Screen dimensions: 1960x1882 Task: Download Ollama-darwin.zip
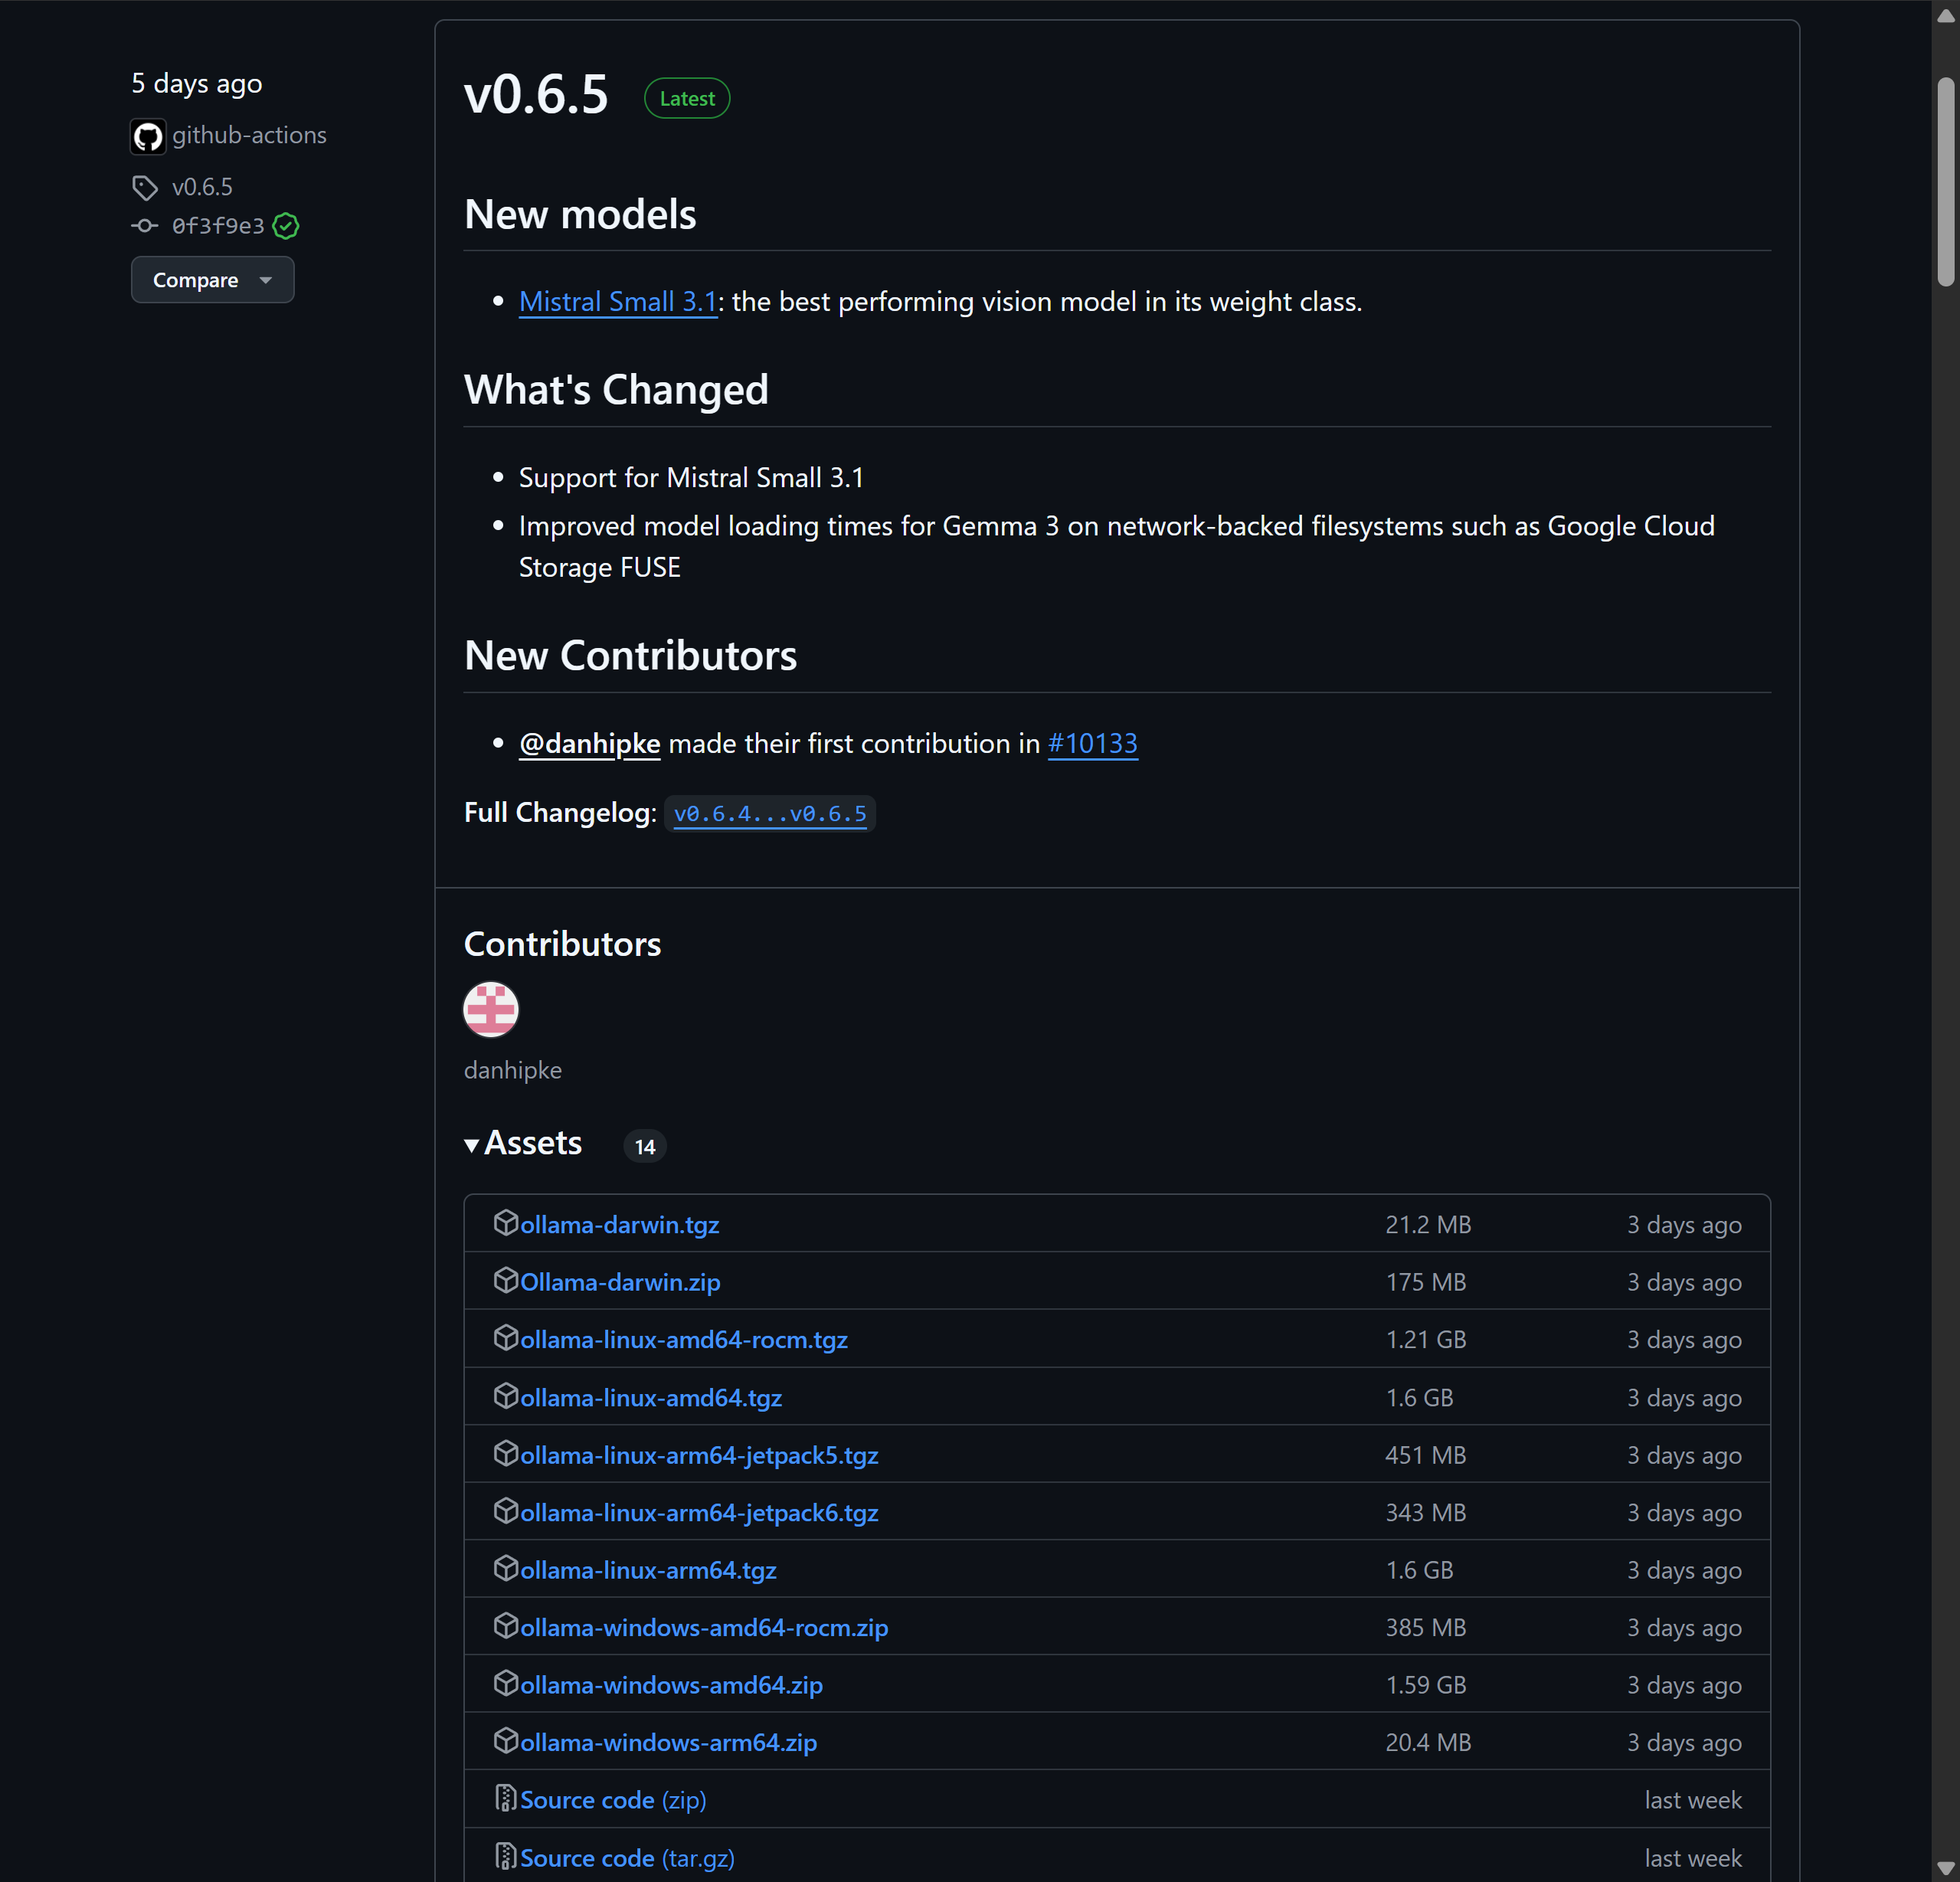pyautogui.click(x=620, y=1282)
